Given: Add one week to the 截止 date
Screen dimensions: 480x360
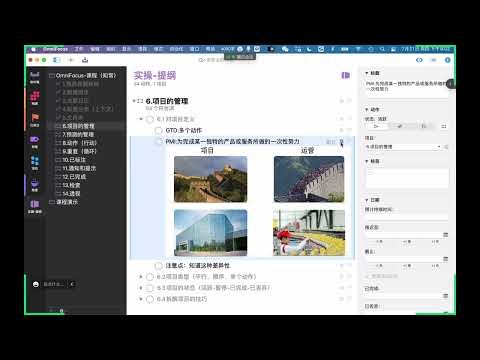Looking at the screenshot, I should click(407, 266).
